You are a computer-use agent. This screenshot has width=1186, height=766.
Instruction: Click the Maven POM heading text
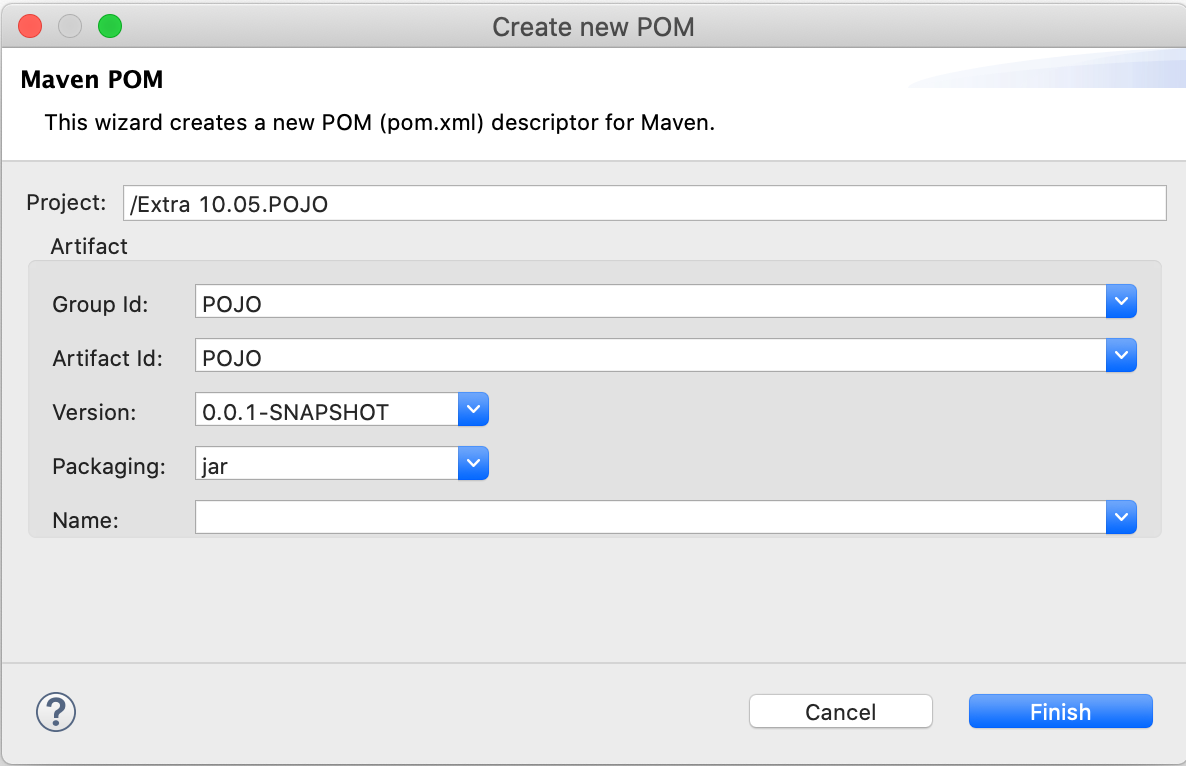pos(92,79)
